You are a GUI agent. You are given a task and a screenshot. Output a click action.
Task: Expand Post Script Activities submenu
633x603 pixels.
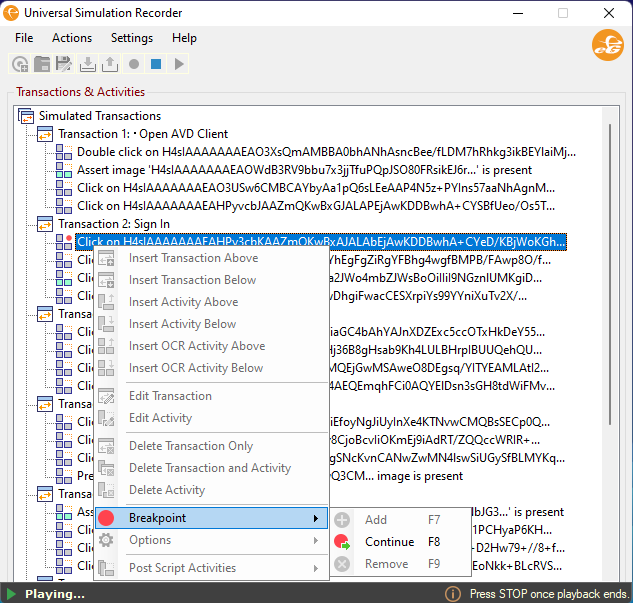[212, 568]
